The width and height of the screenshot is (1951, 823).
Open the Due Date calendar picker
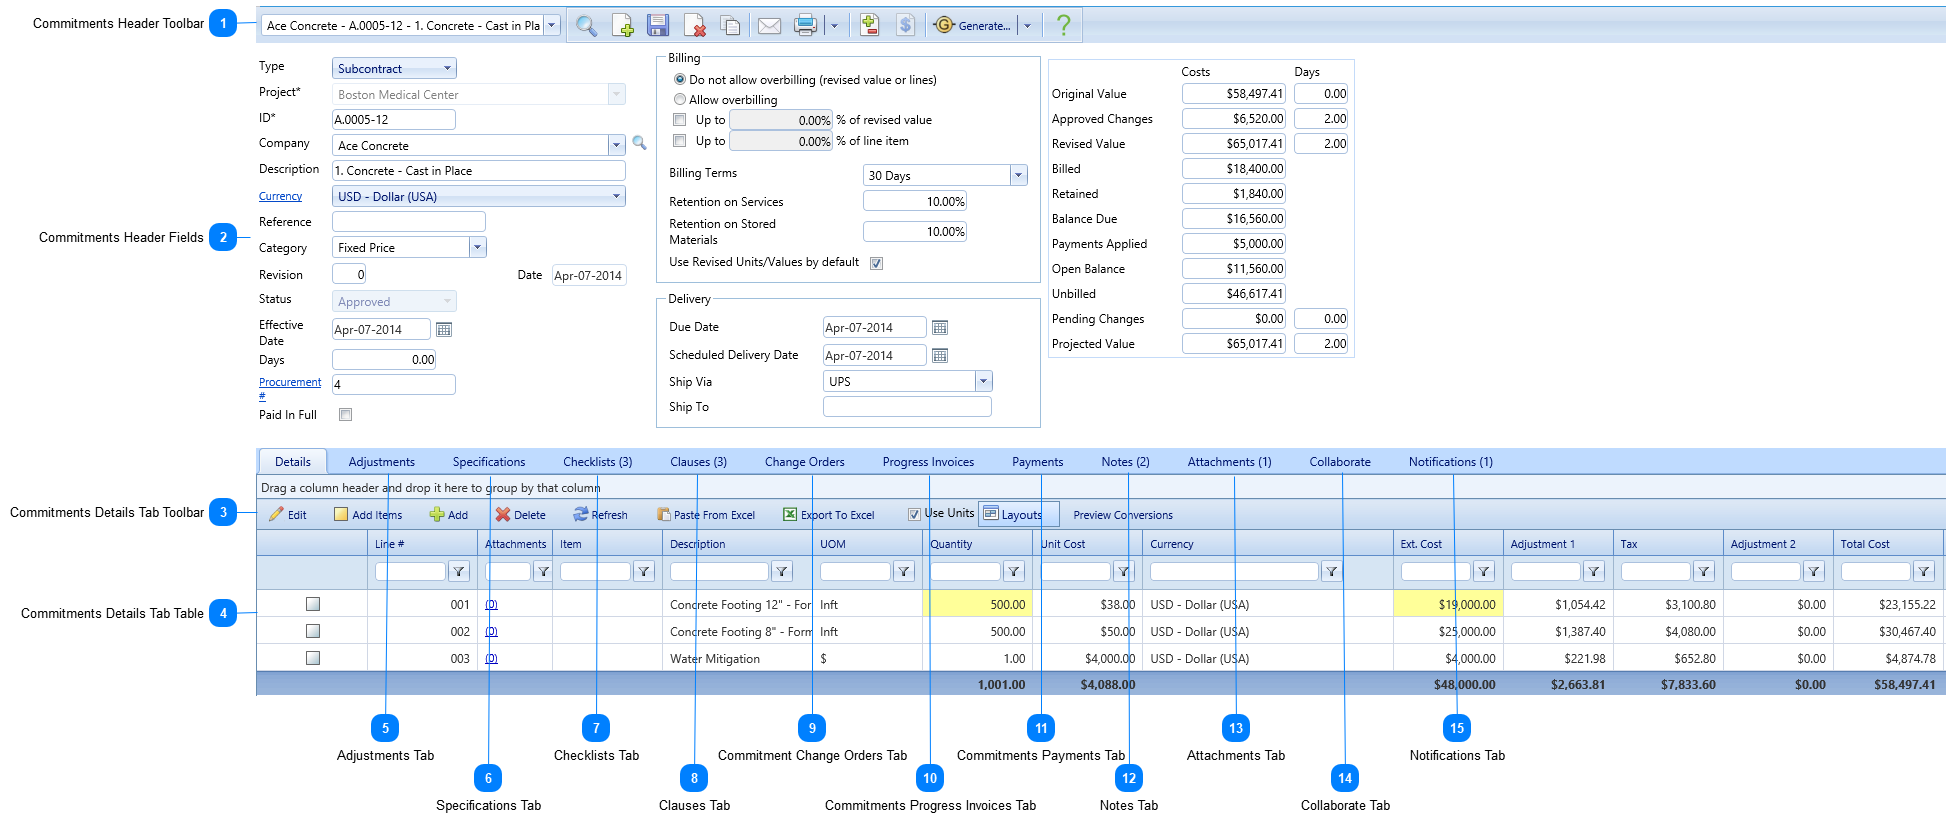940,327
